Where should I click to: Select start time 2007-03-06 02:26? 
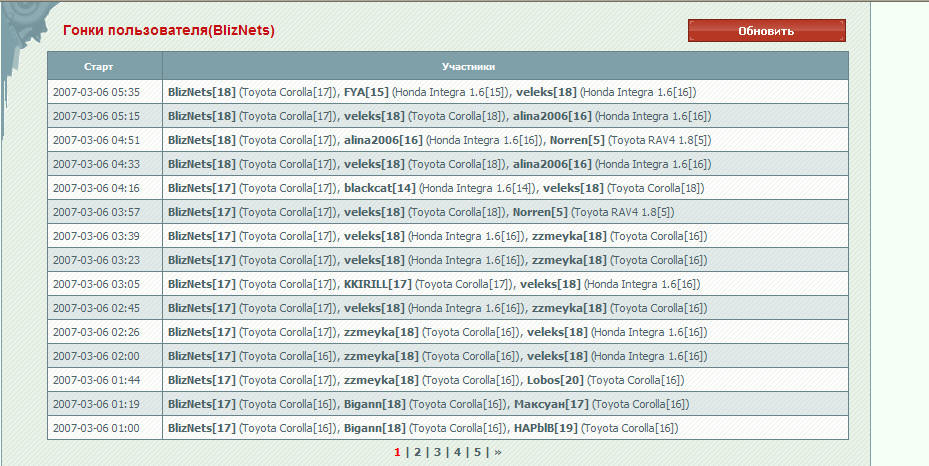[x=97, y=332]
